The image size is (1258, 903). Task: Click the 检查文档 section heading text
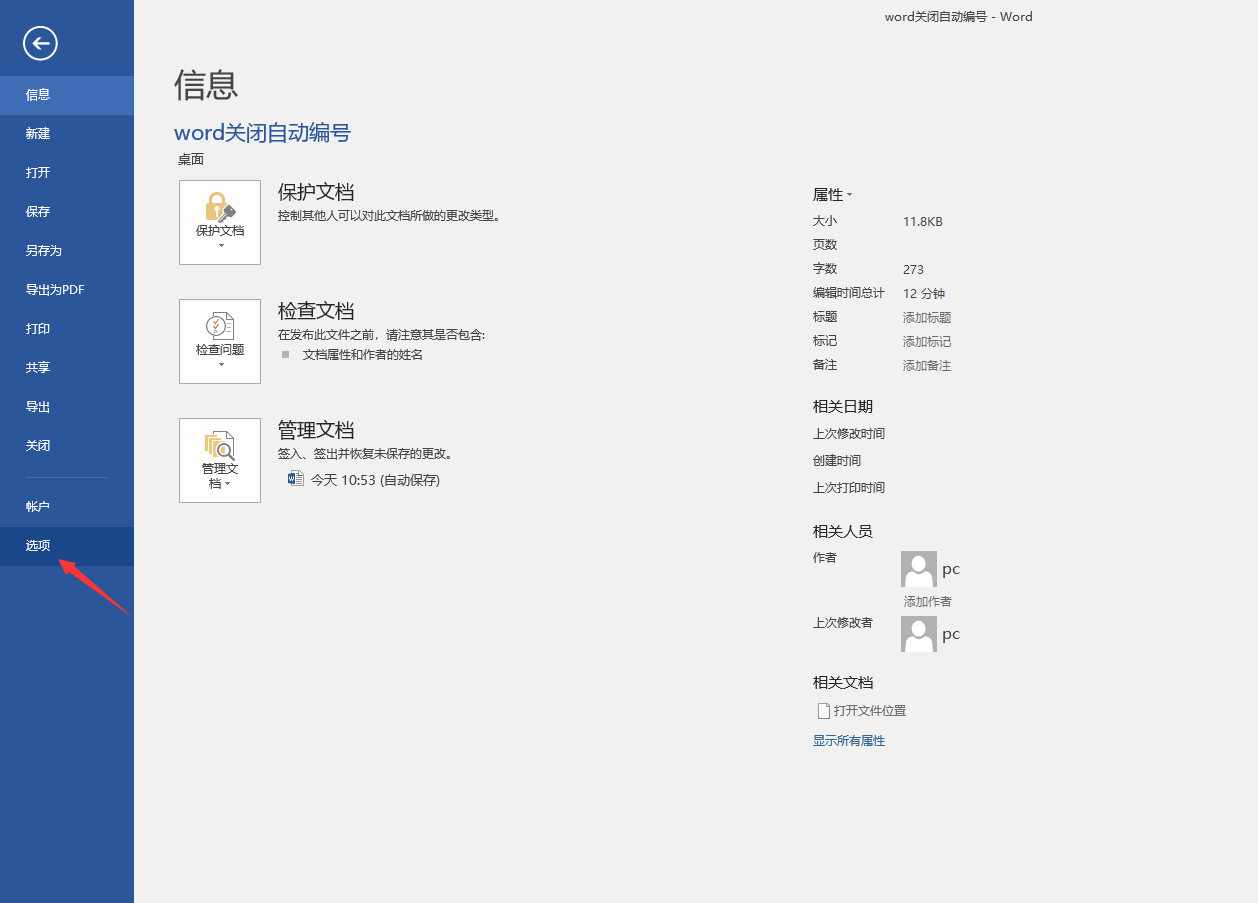pos(316,311)
